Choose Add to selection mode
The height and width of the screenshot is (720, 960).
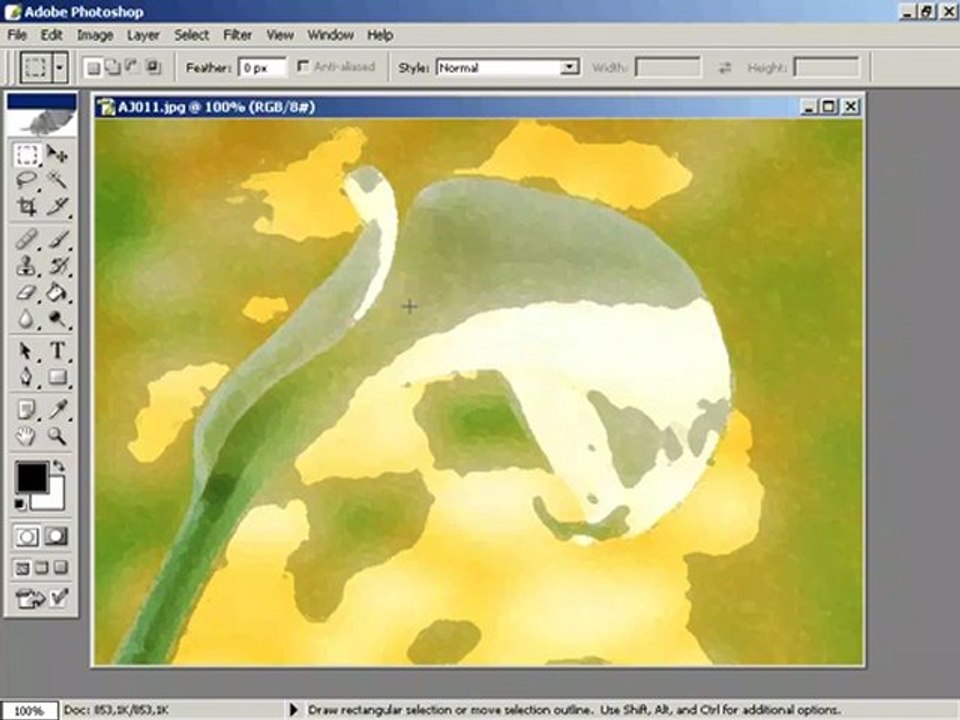tap(113, 67)
